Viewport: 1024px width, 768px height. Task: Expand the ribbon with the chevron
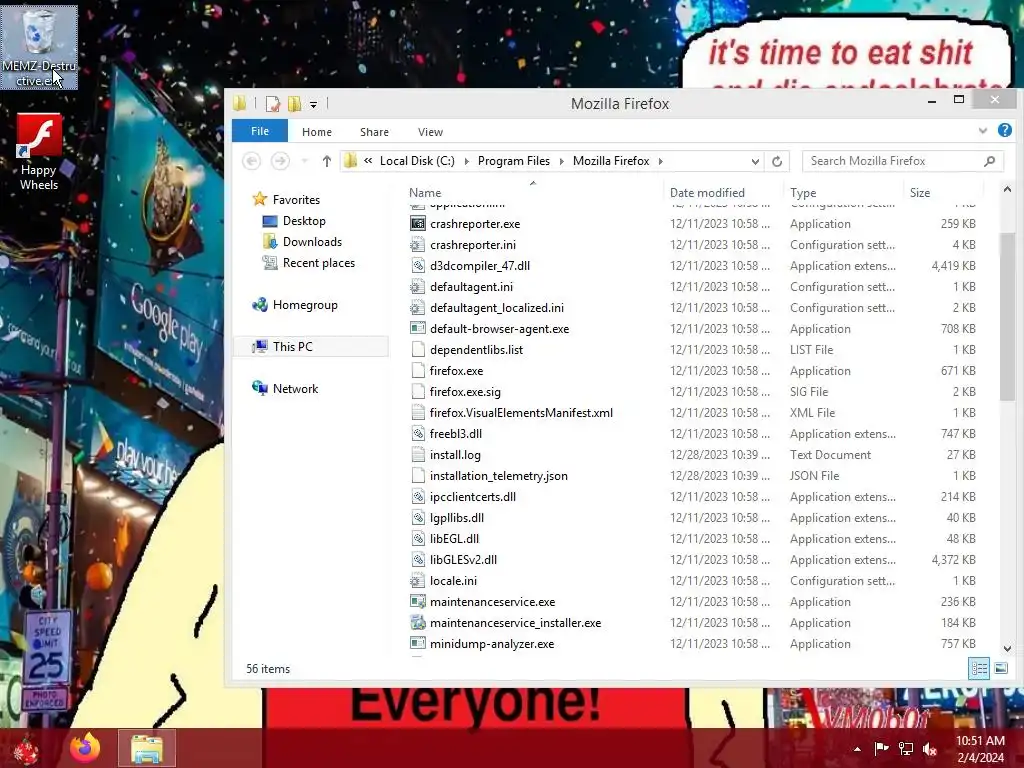(x=983, y=131)
